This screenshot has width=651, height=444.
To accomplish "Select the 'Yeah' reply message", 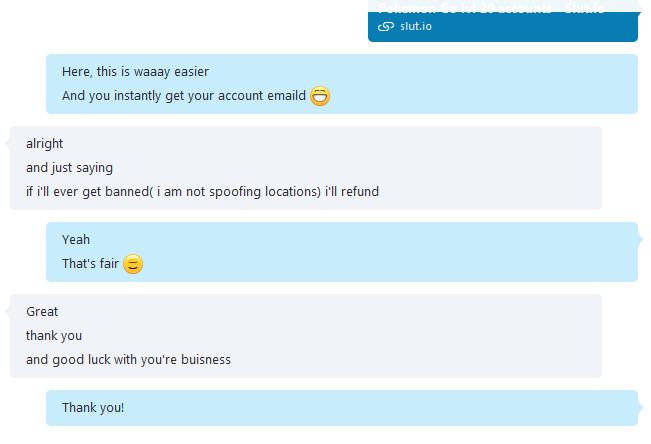I will 76,240.
